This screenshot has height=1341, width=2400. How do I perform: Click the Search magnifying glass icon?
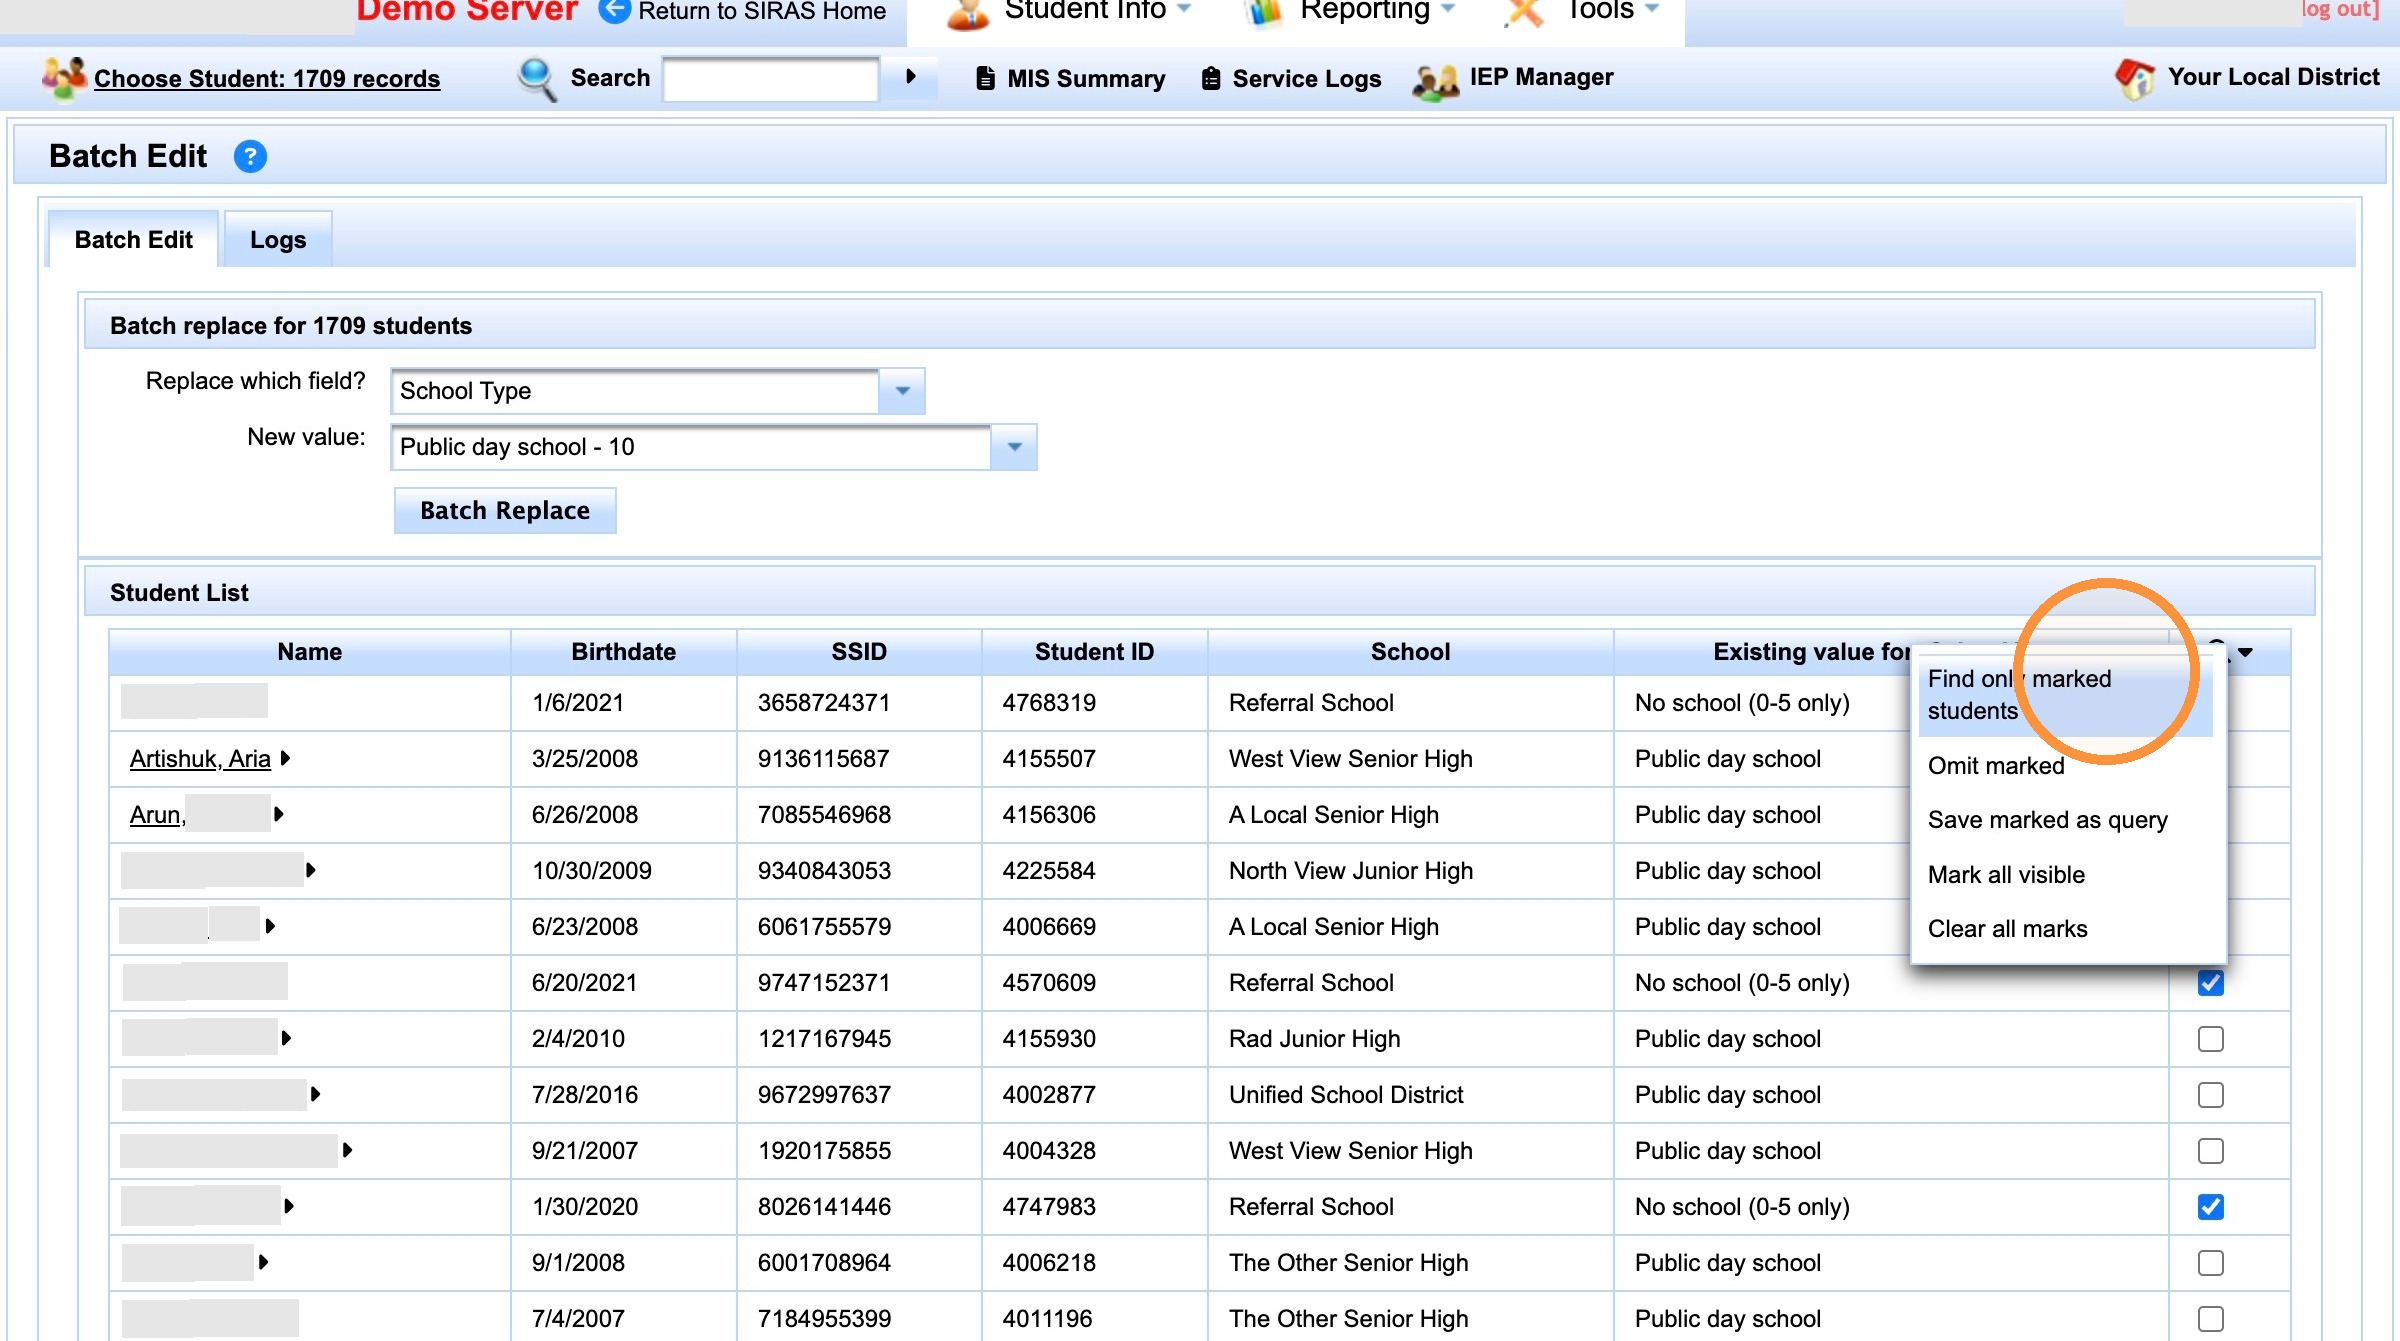click(x=537, y=79)
